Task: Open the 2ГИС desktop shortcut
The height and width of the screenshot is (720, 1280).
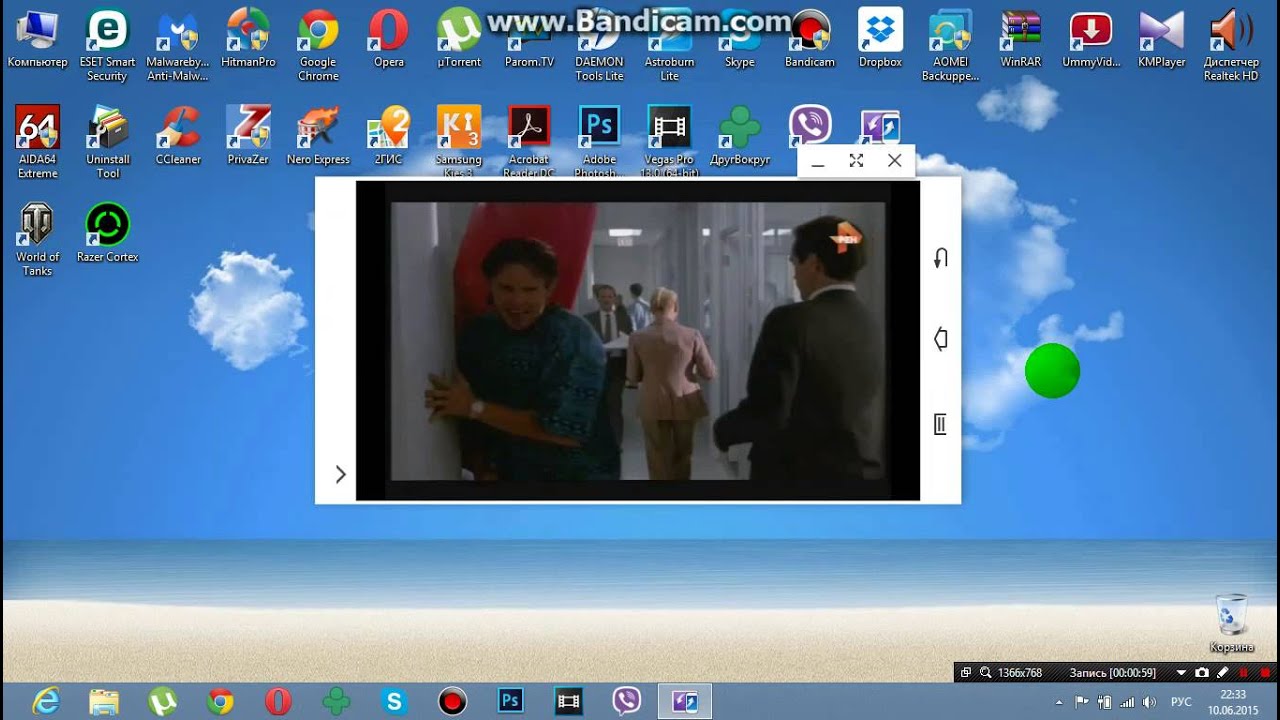Action: tap(389, 136)
